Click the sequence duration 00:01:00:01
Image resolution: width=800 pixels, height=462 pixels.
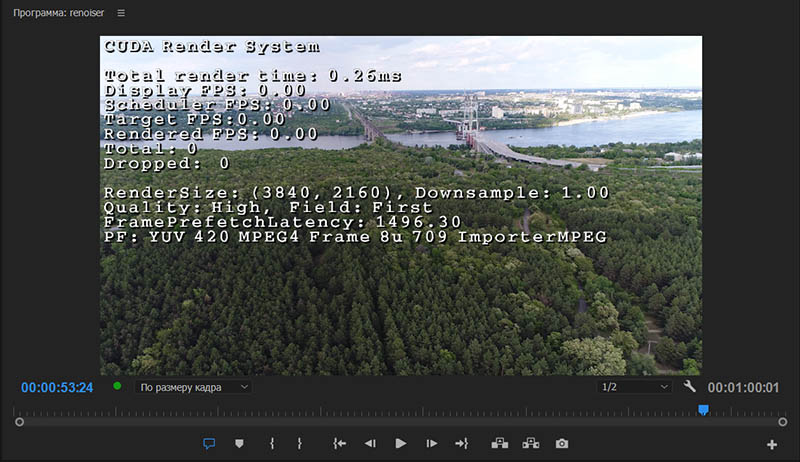click(x=743, y=388)
